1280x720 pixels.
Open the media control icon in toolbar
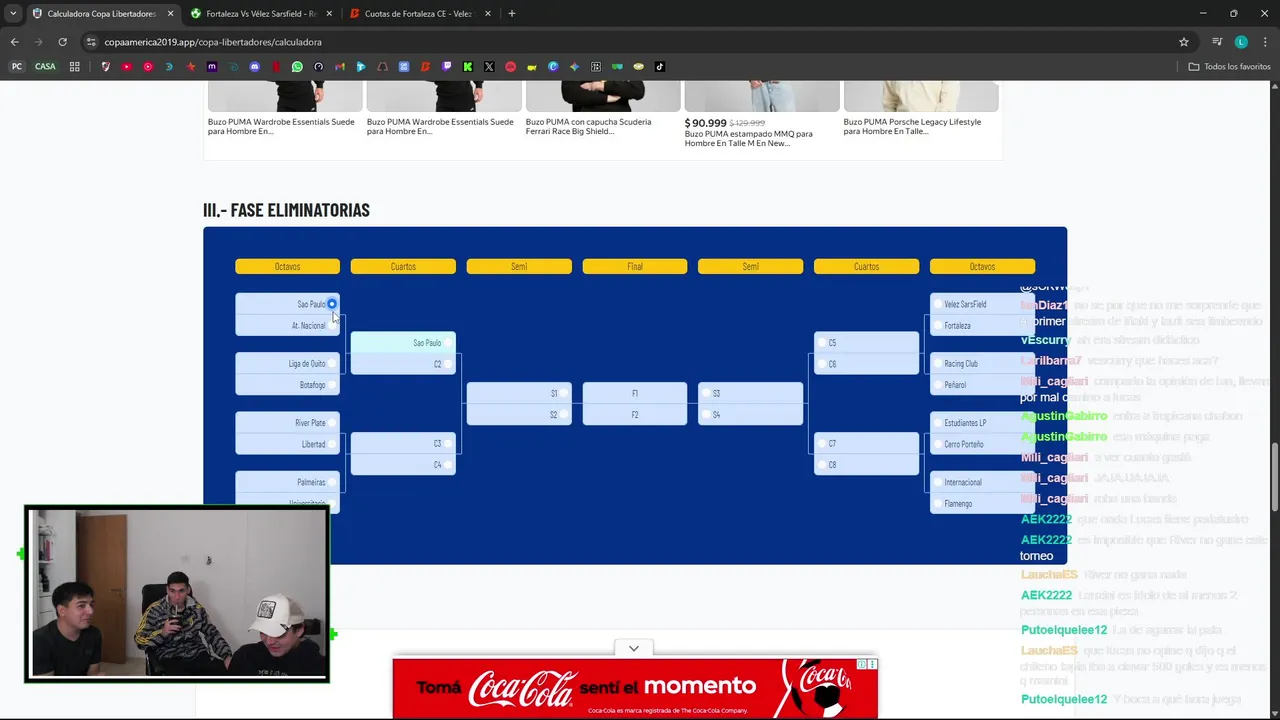click(1217, 42)
